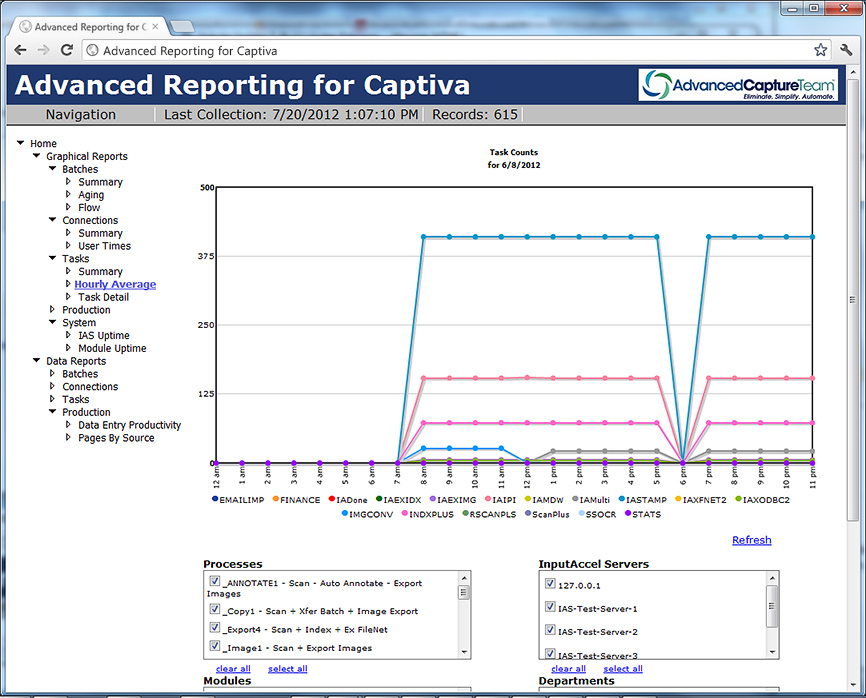Viewport: 866px width, 698px height.
Task: Click the IASTAMP legend color dot
Action: coord(622,500)
